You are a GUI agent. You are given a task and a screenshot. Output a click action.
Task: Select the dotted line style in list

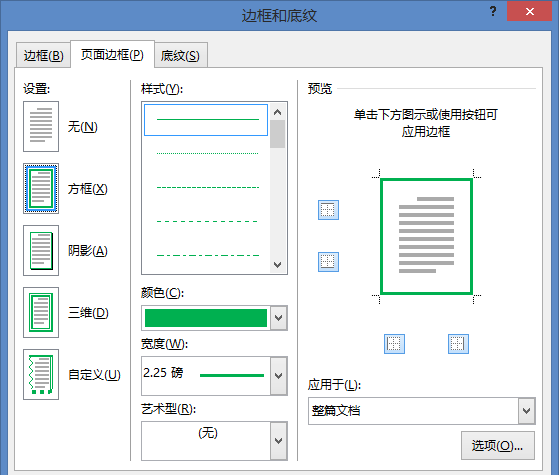click(x=207, y=153)
